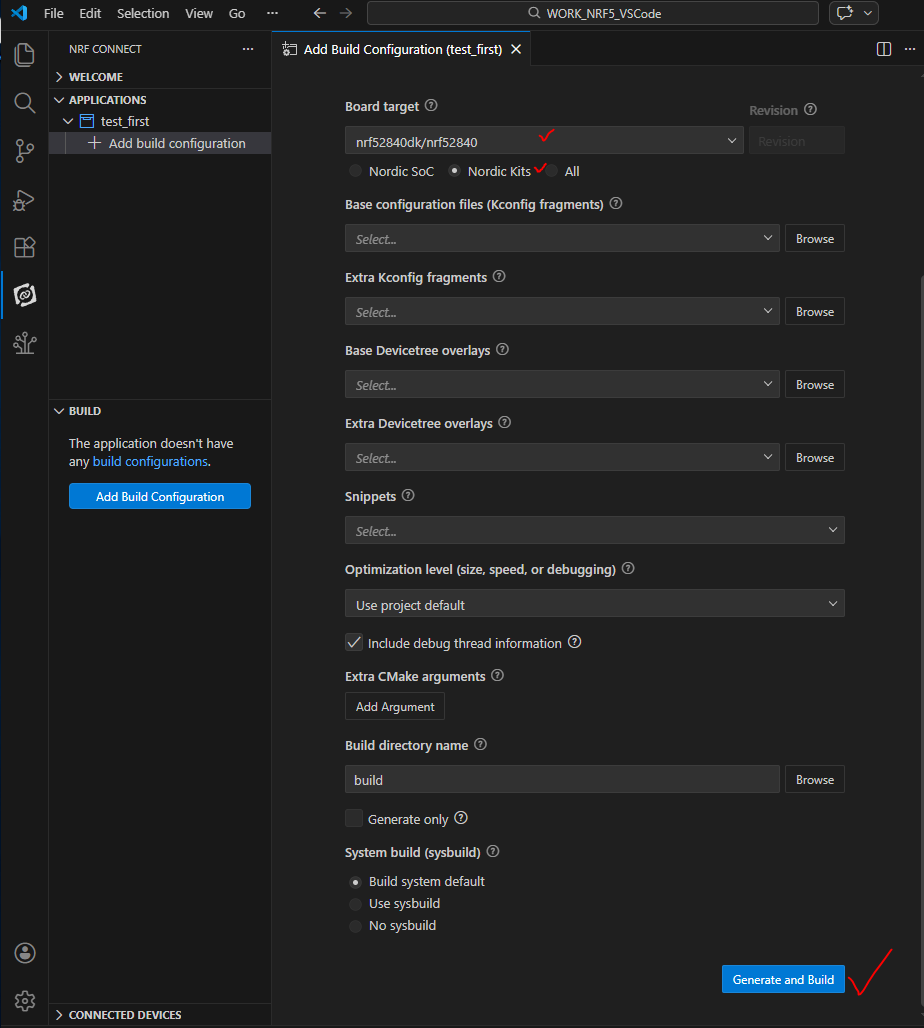This screenshot has height=1028, width=924.
Task: Click help icon next to Extra CMake arguments
Action: pos(497,675)
